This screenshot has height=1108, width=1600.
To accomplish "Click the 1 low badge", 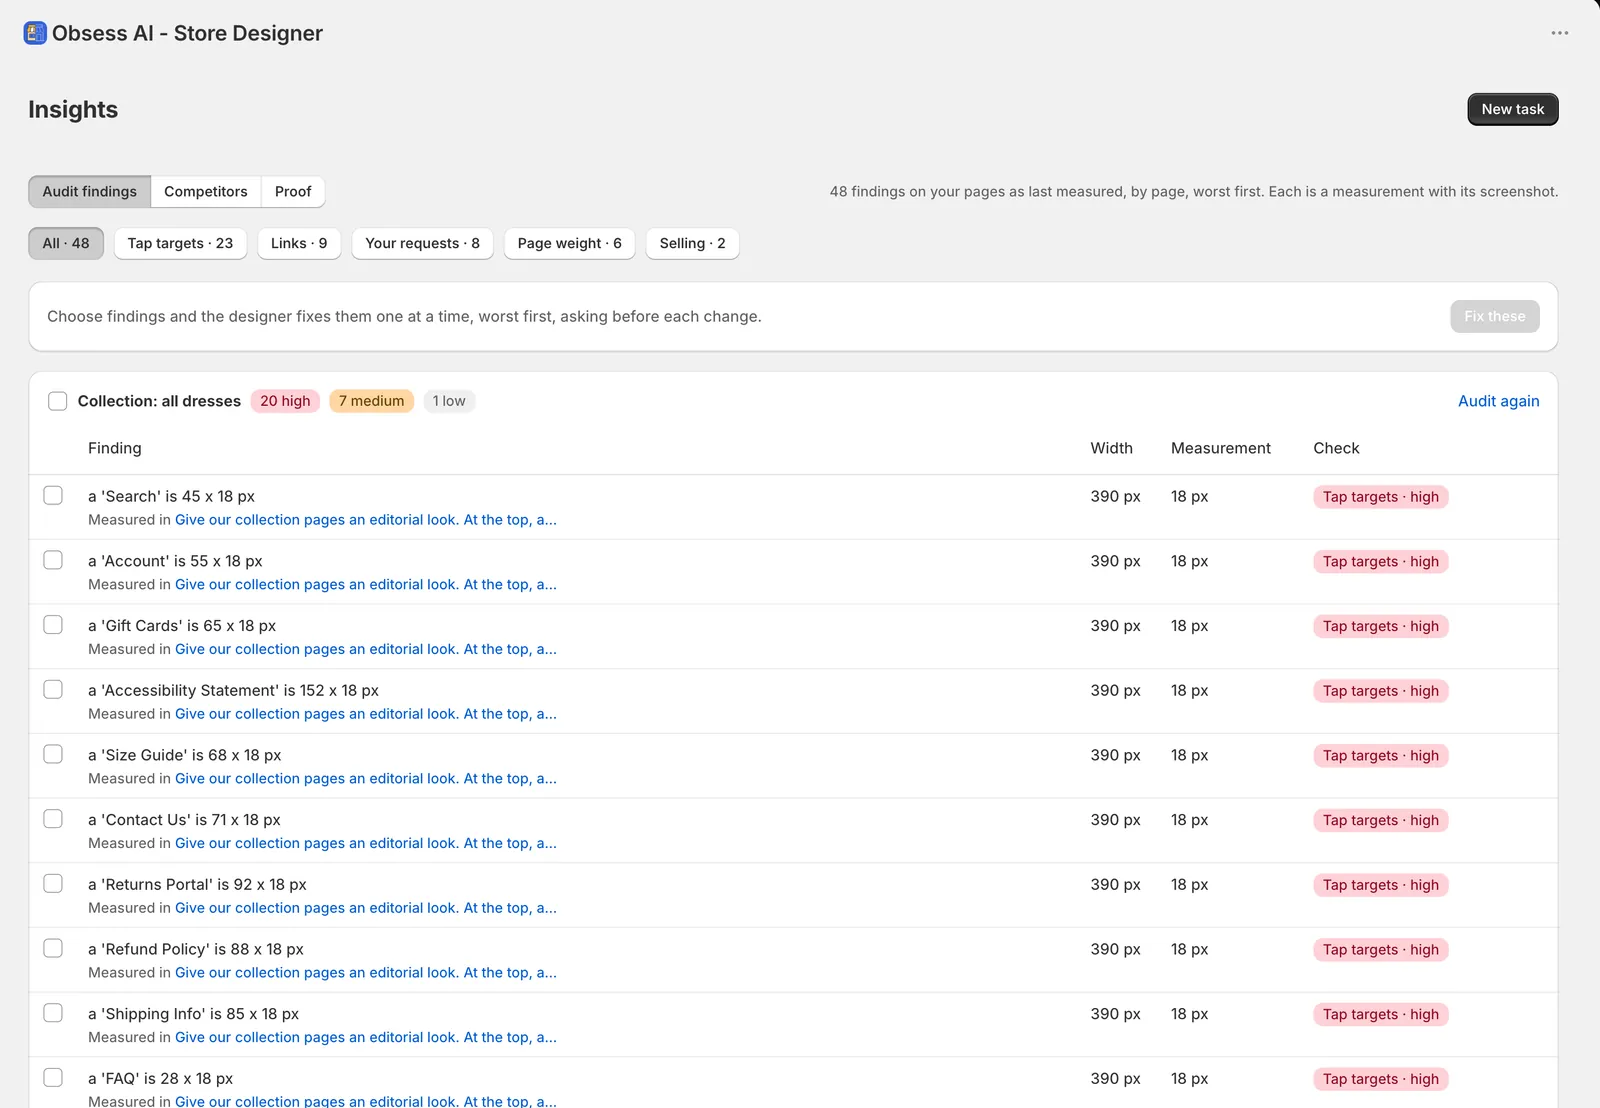I will point(449,401).
